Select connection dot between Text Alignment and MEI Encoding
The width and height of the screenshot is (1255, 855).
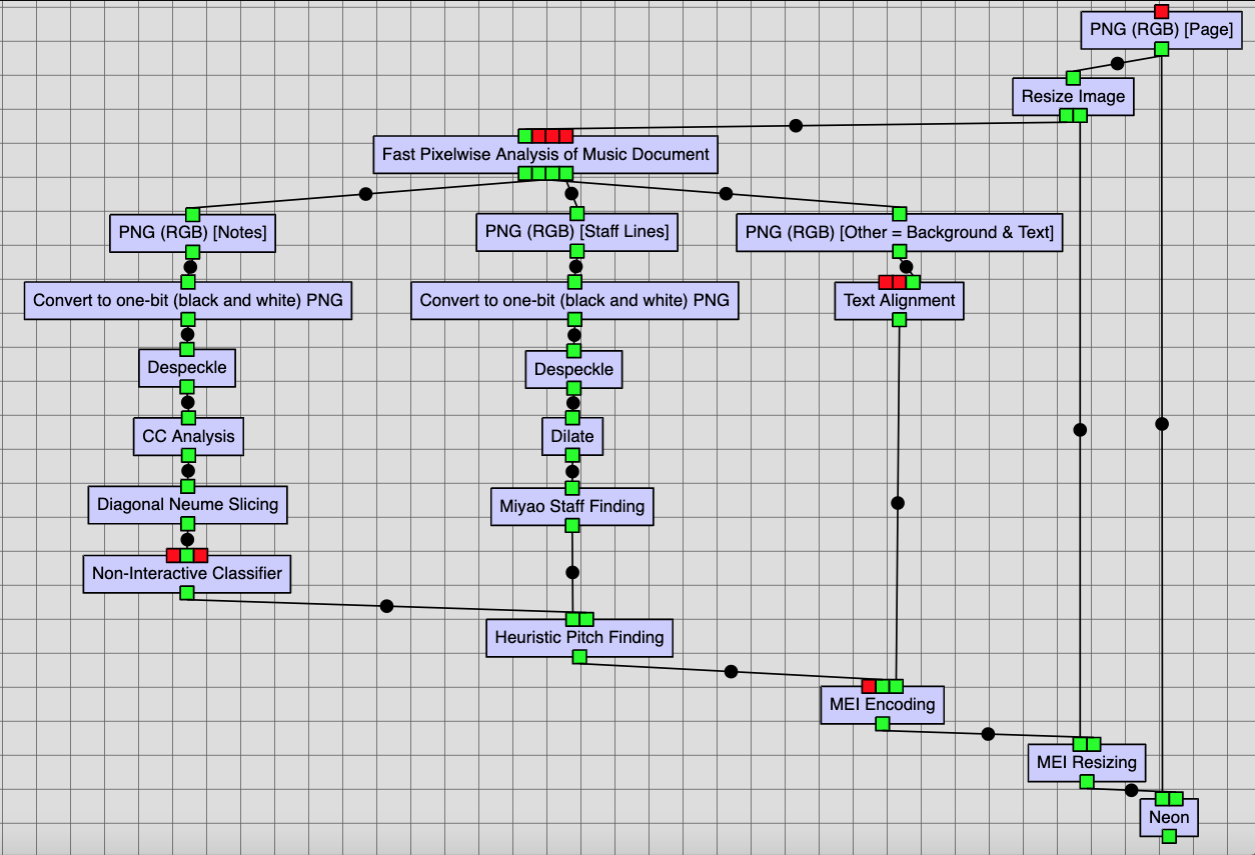[897, 503]
